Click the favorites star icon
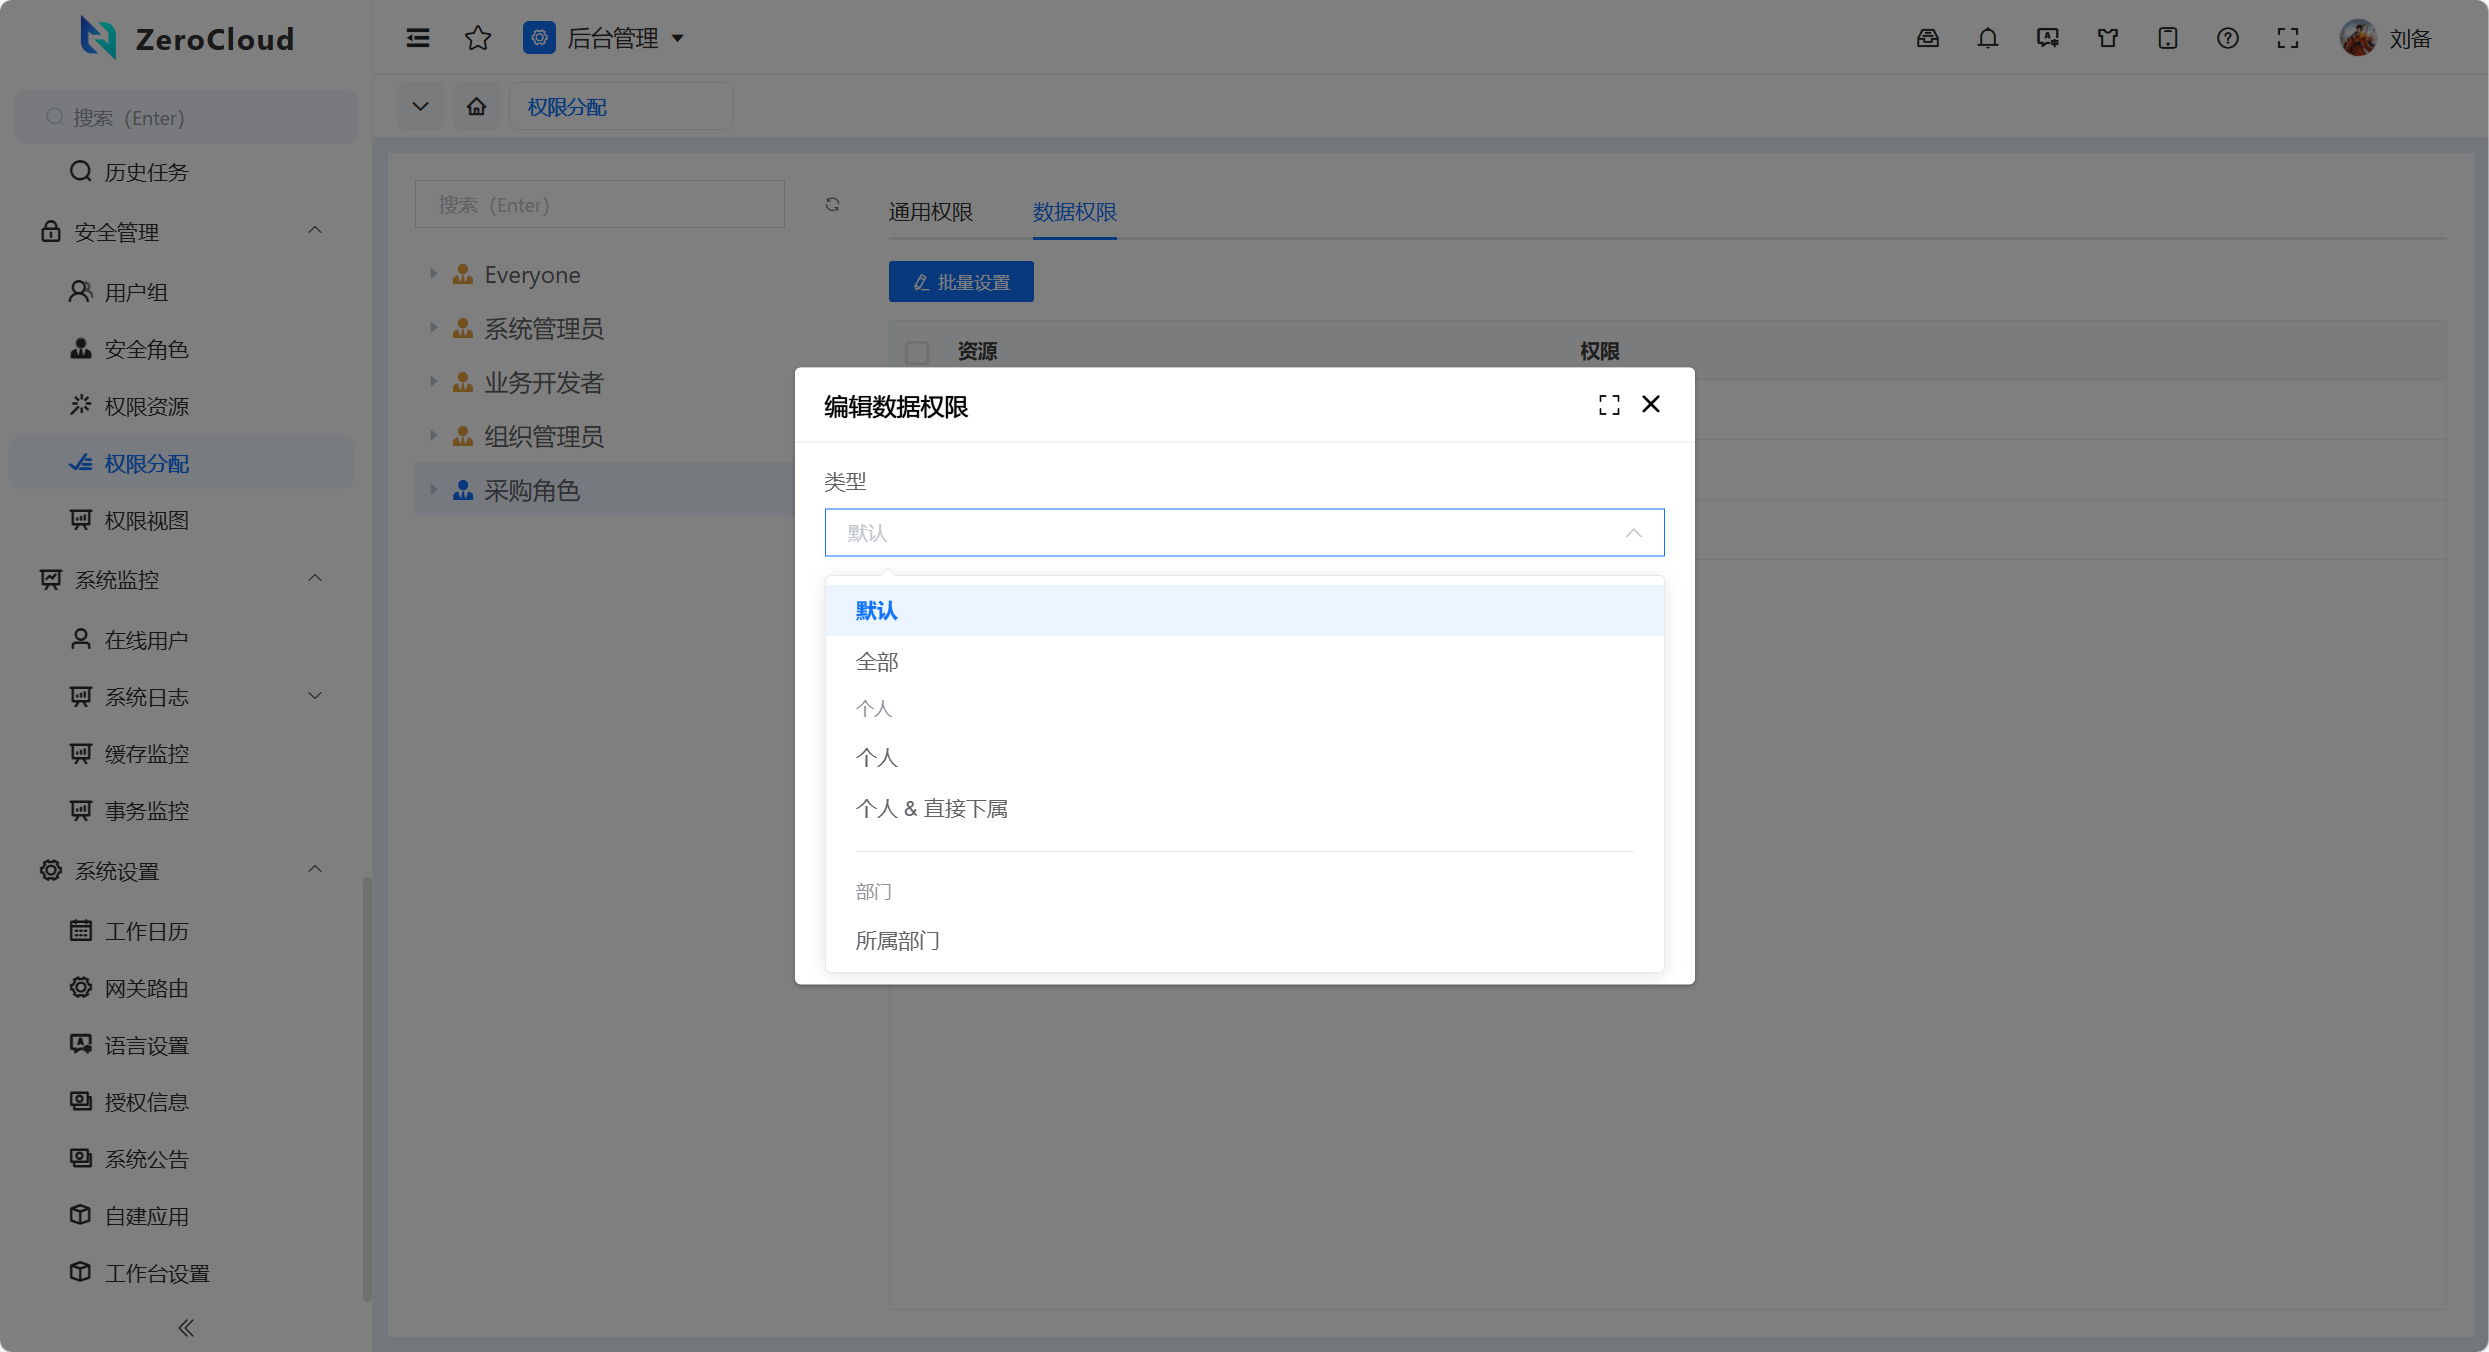This screenshot has height=1352, width=2489. click(478, 38)
